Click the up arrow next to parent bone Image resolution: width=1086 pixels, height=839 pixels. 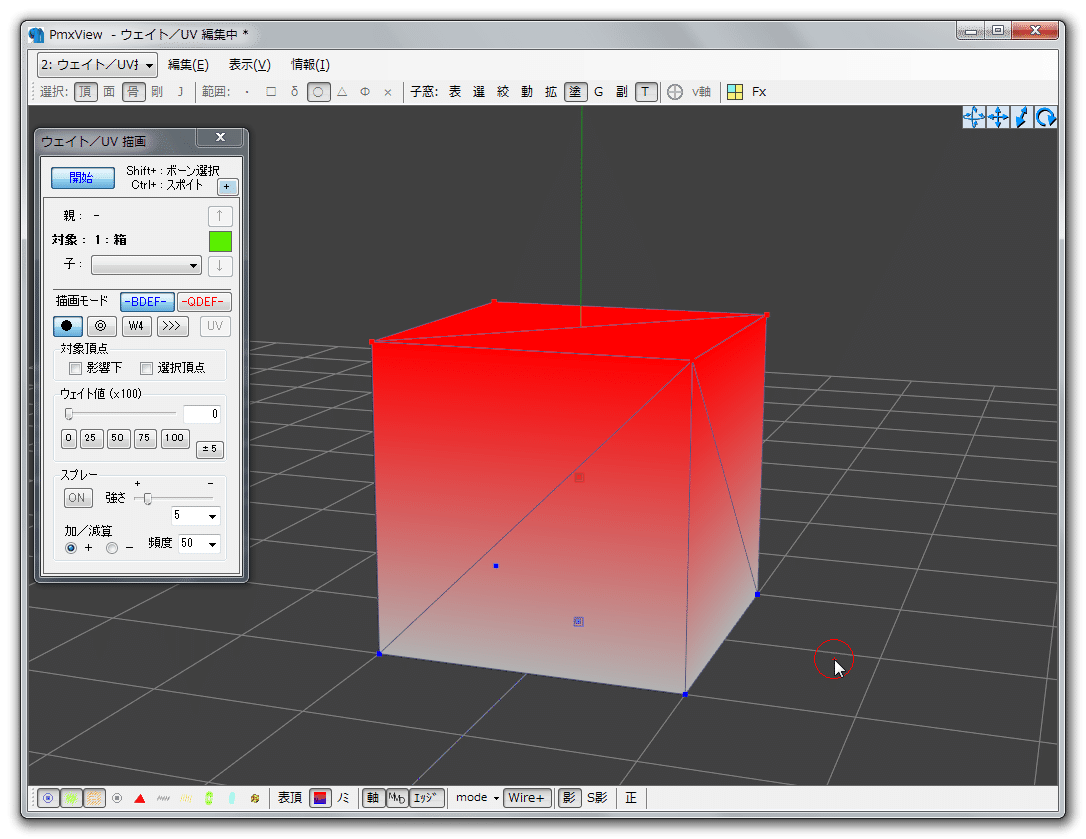[x=220, y=216]
